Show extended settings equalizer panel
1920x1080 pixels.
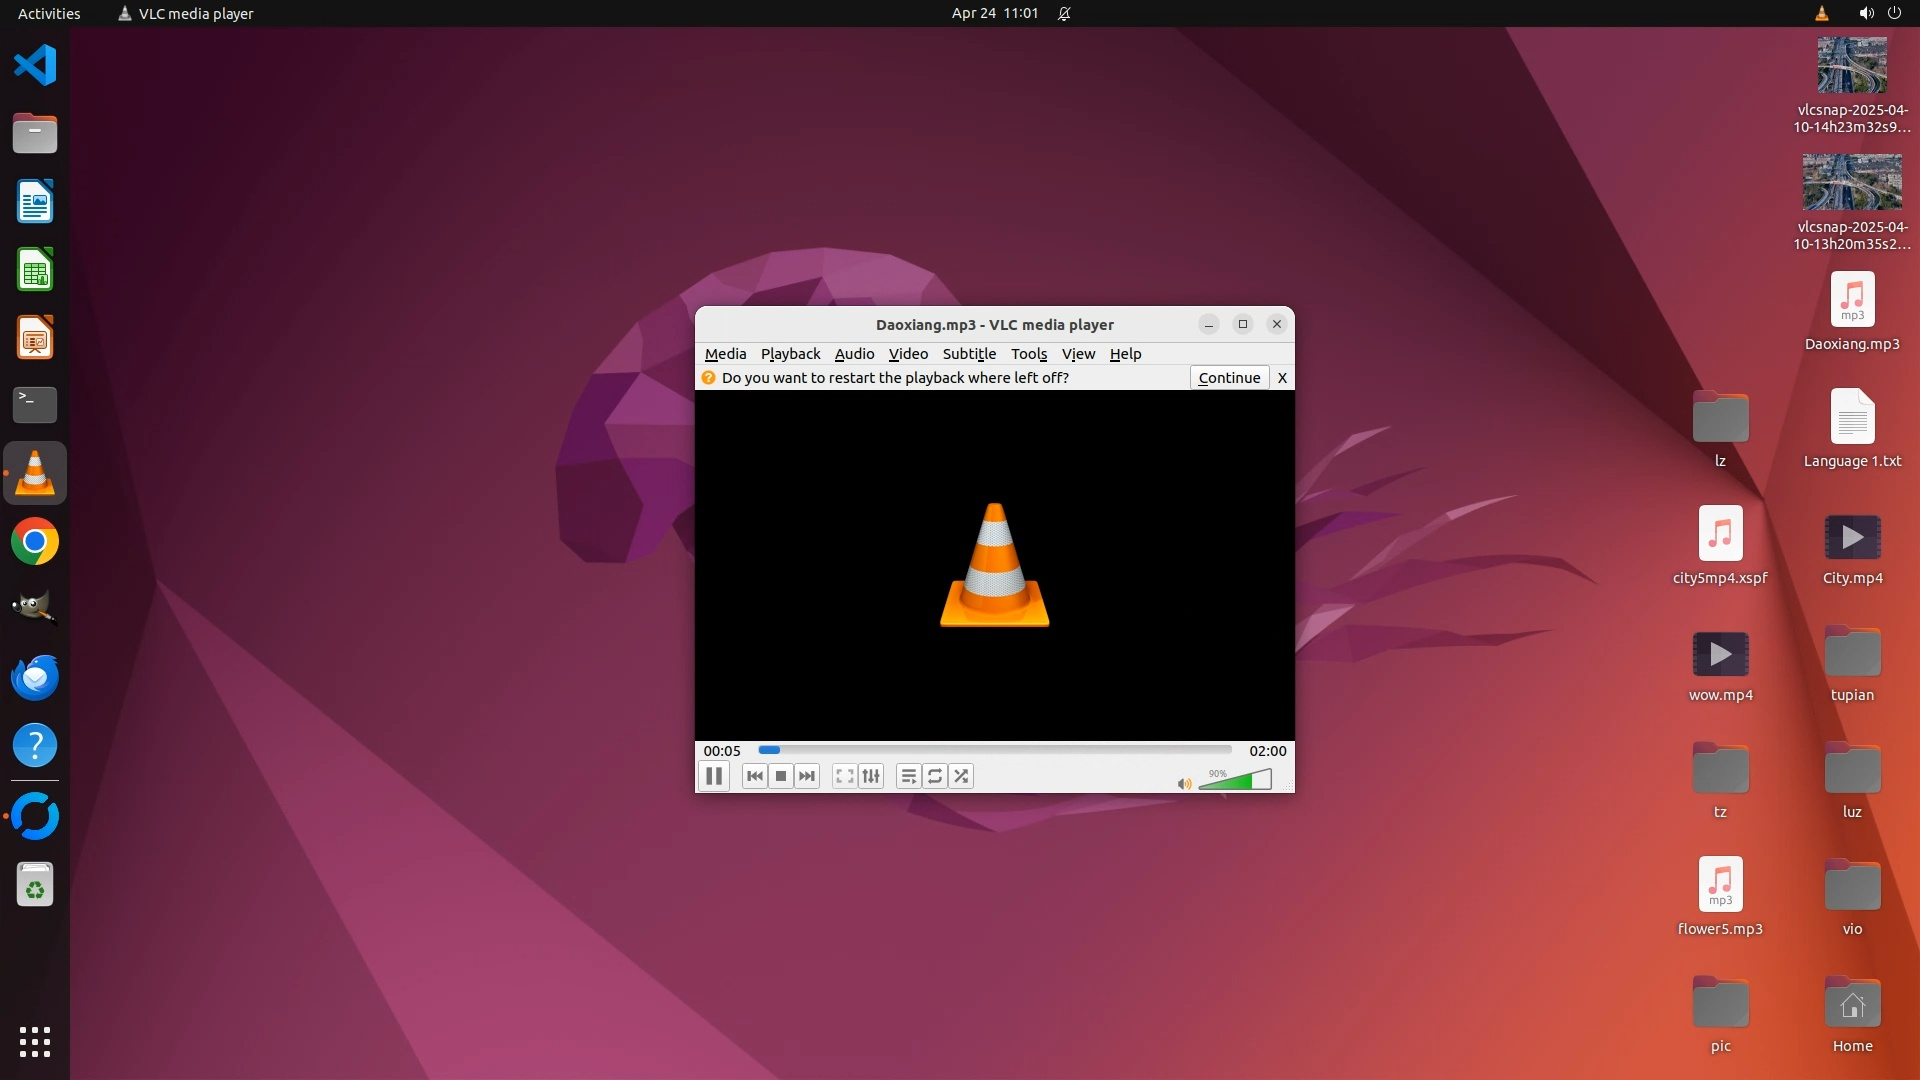(x=871, y=776)
